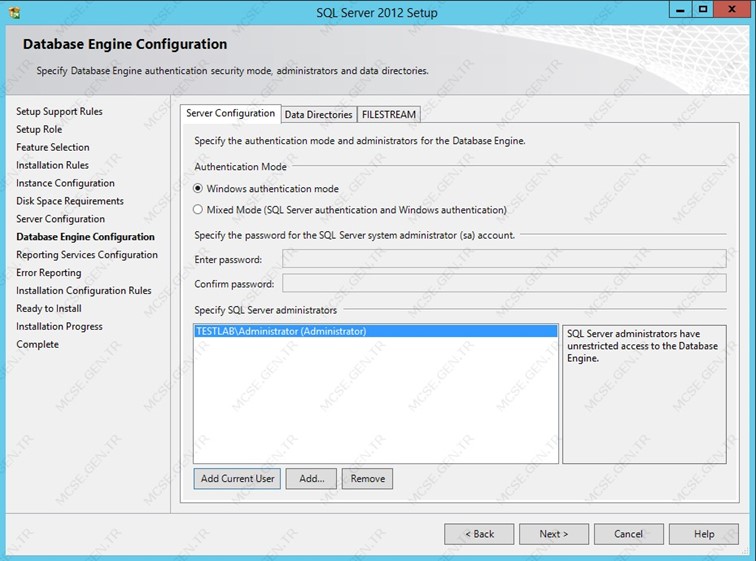The image size is (756, 561).
Task: Go to previous step with Back button
Action: [479, 534]
